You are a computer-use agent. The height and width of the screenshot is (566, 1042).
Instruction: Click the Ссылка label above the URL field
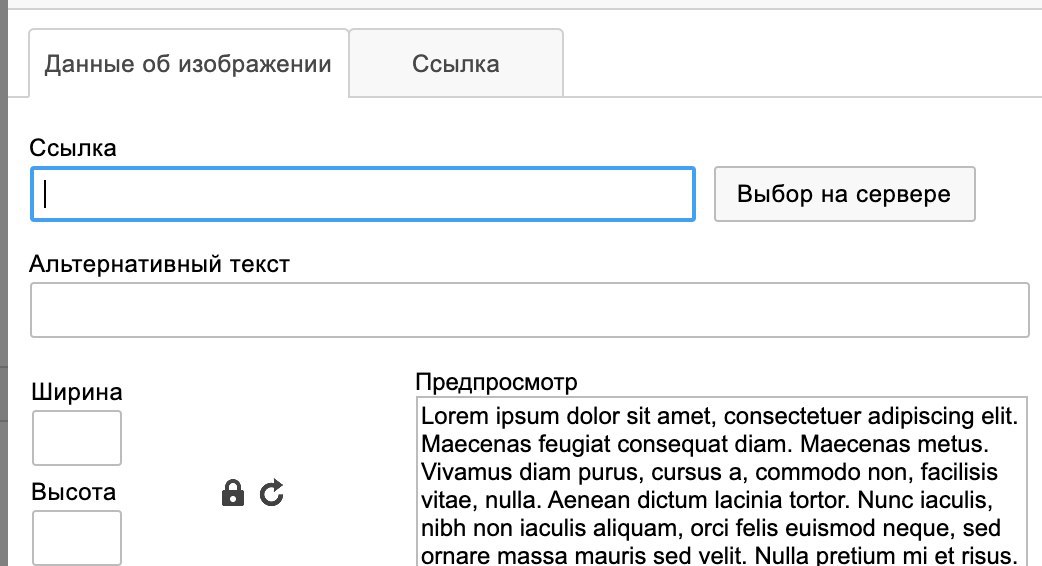pos(73,147)
